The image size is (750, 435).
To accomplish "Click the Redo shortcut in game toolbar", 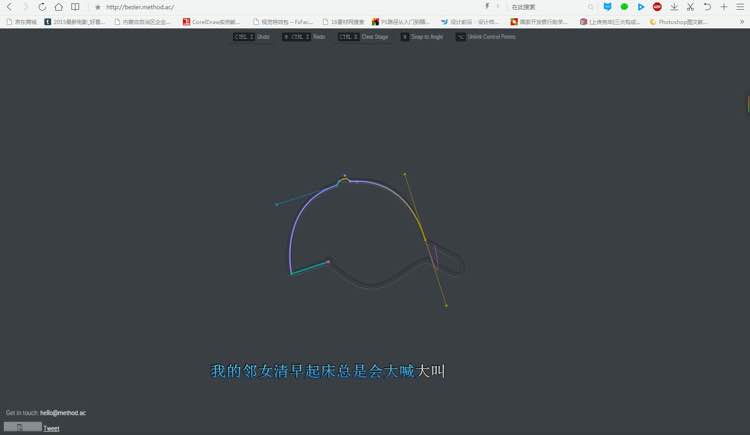I will [304, 36].
